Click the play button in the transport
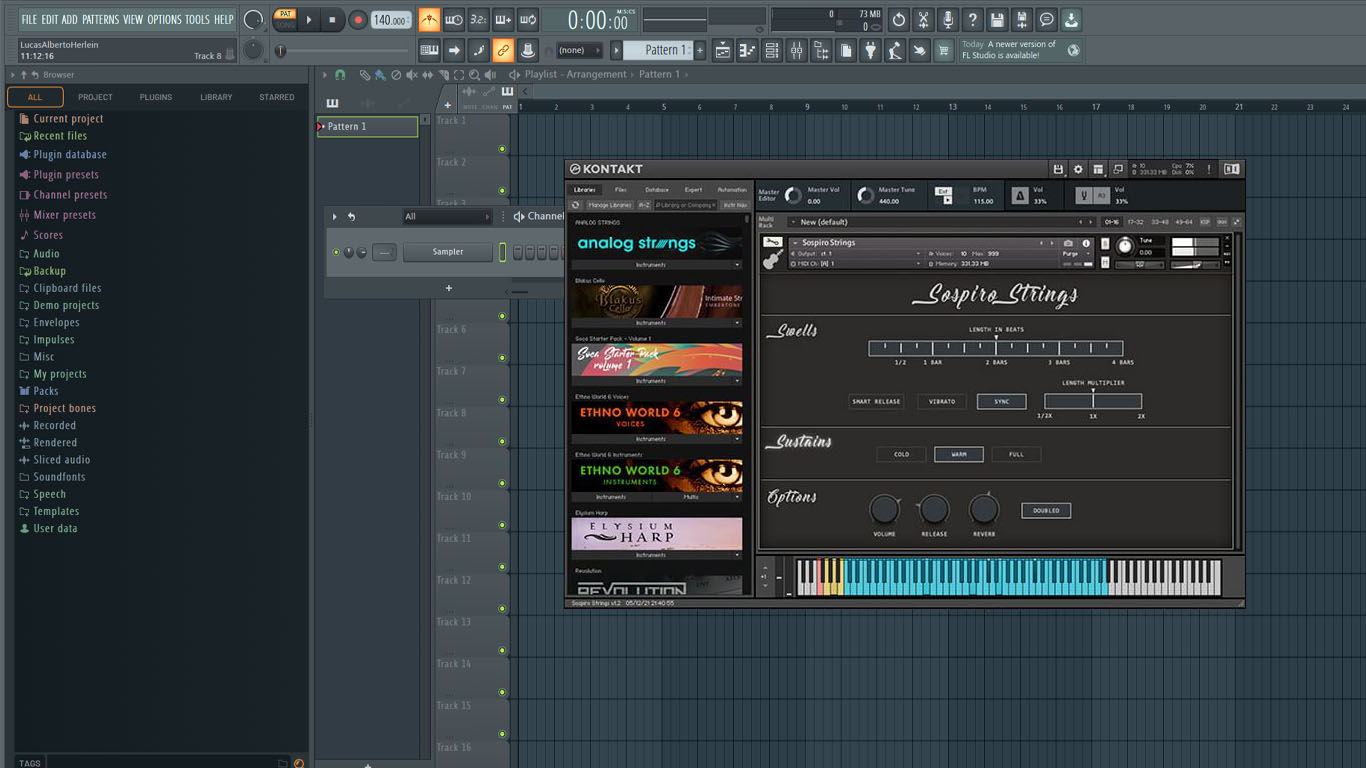This screenshot has height=768, width=1366. 309,19
